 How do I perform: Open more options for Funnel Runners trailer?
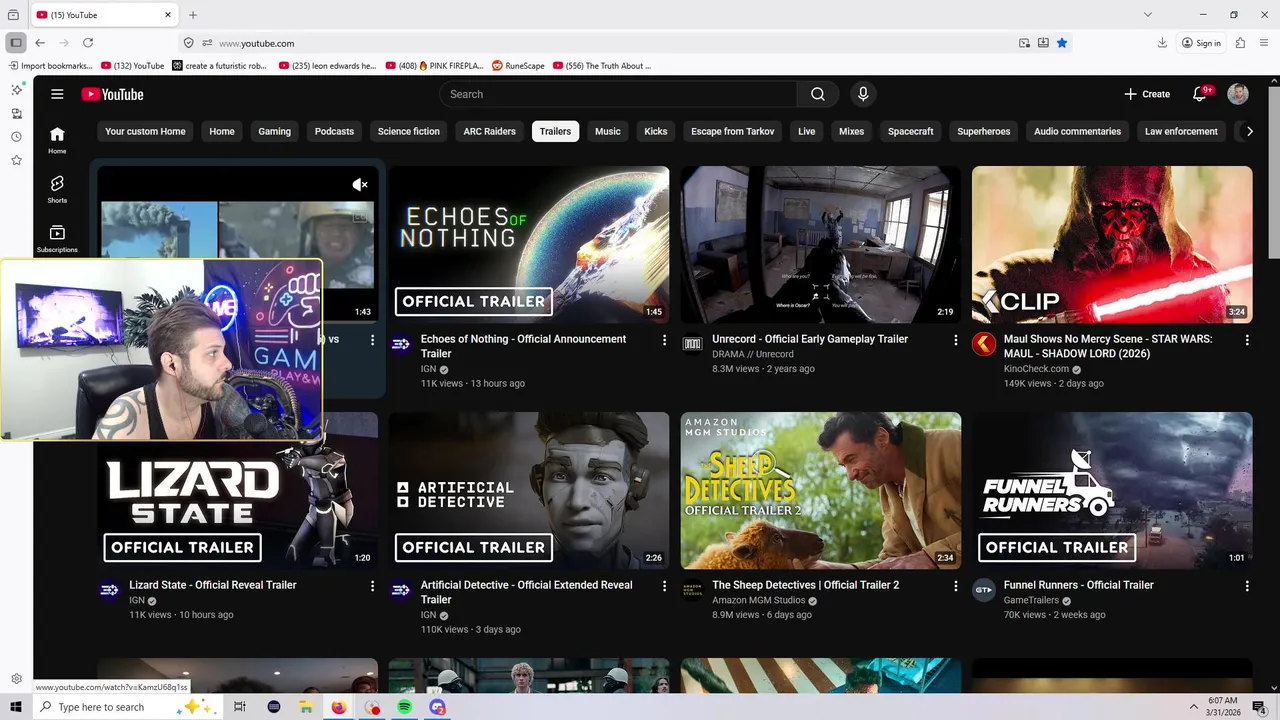coord(1247,586)
